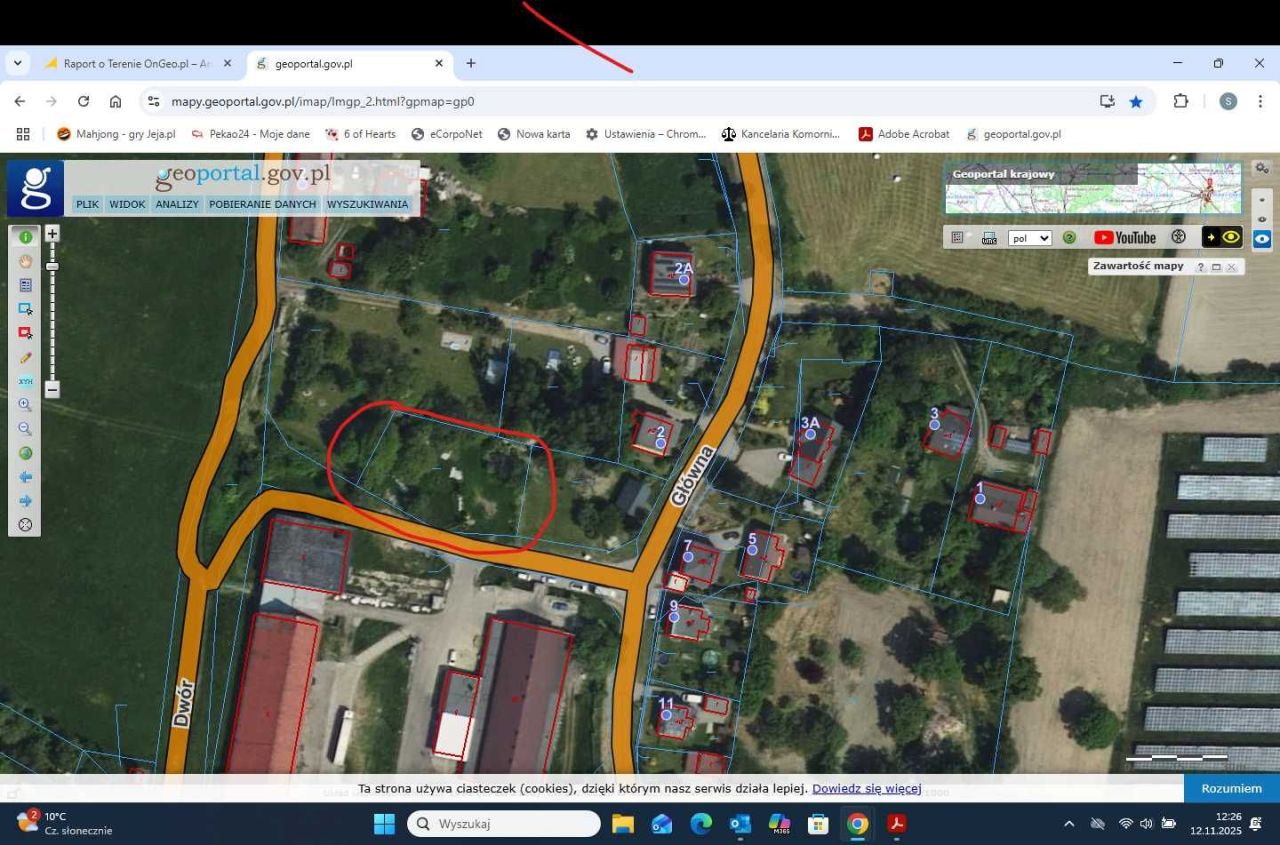Viewport: 1280px width, 845px height.
Task: Open the eCorpoNet bookmark
Action: 447,134
